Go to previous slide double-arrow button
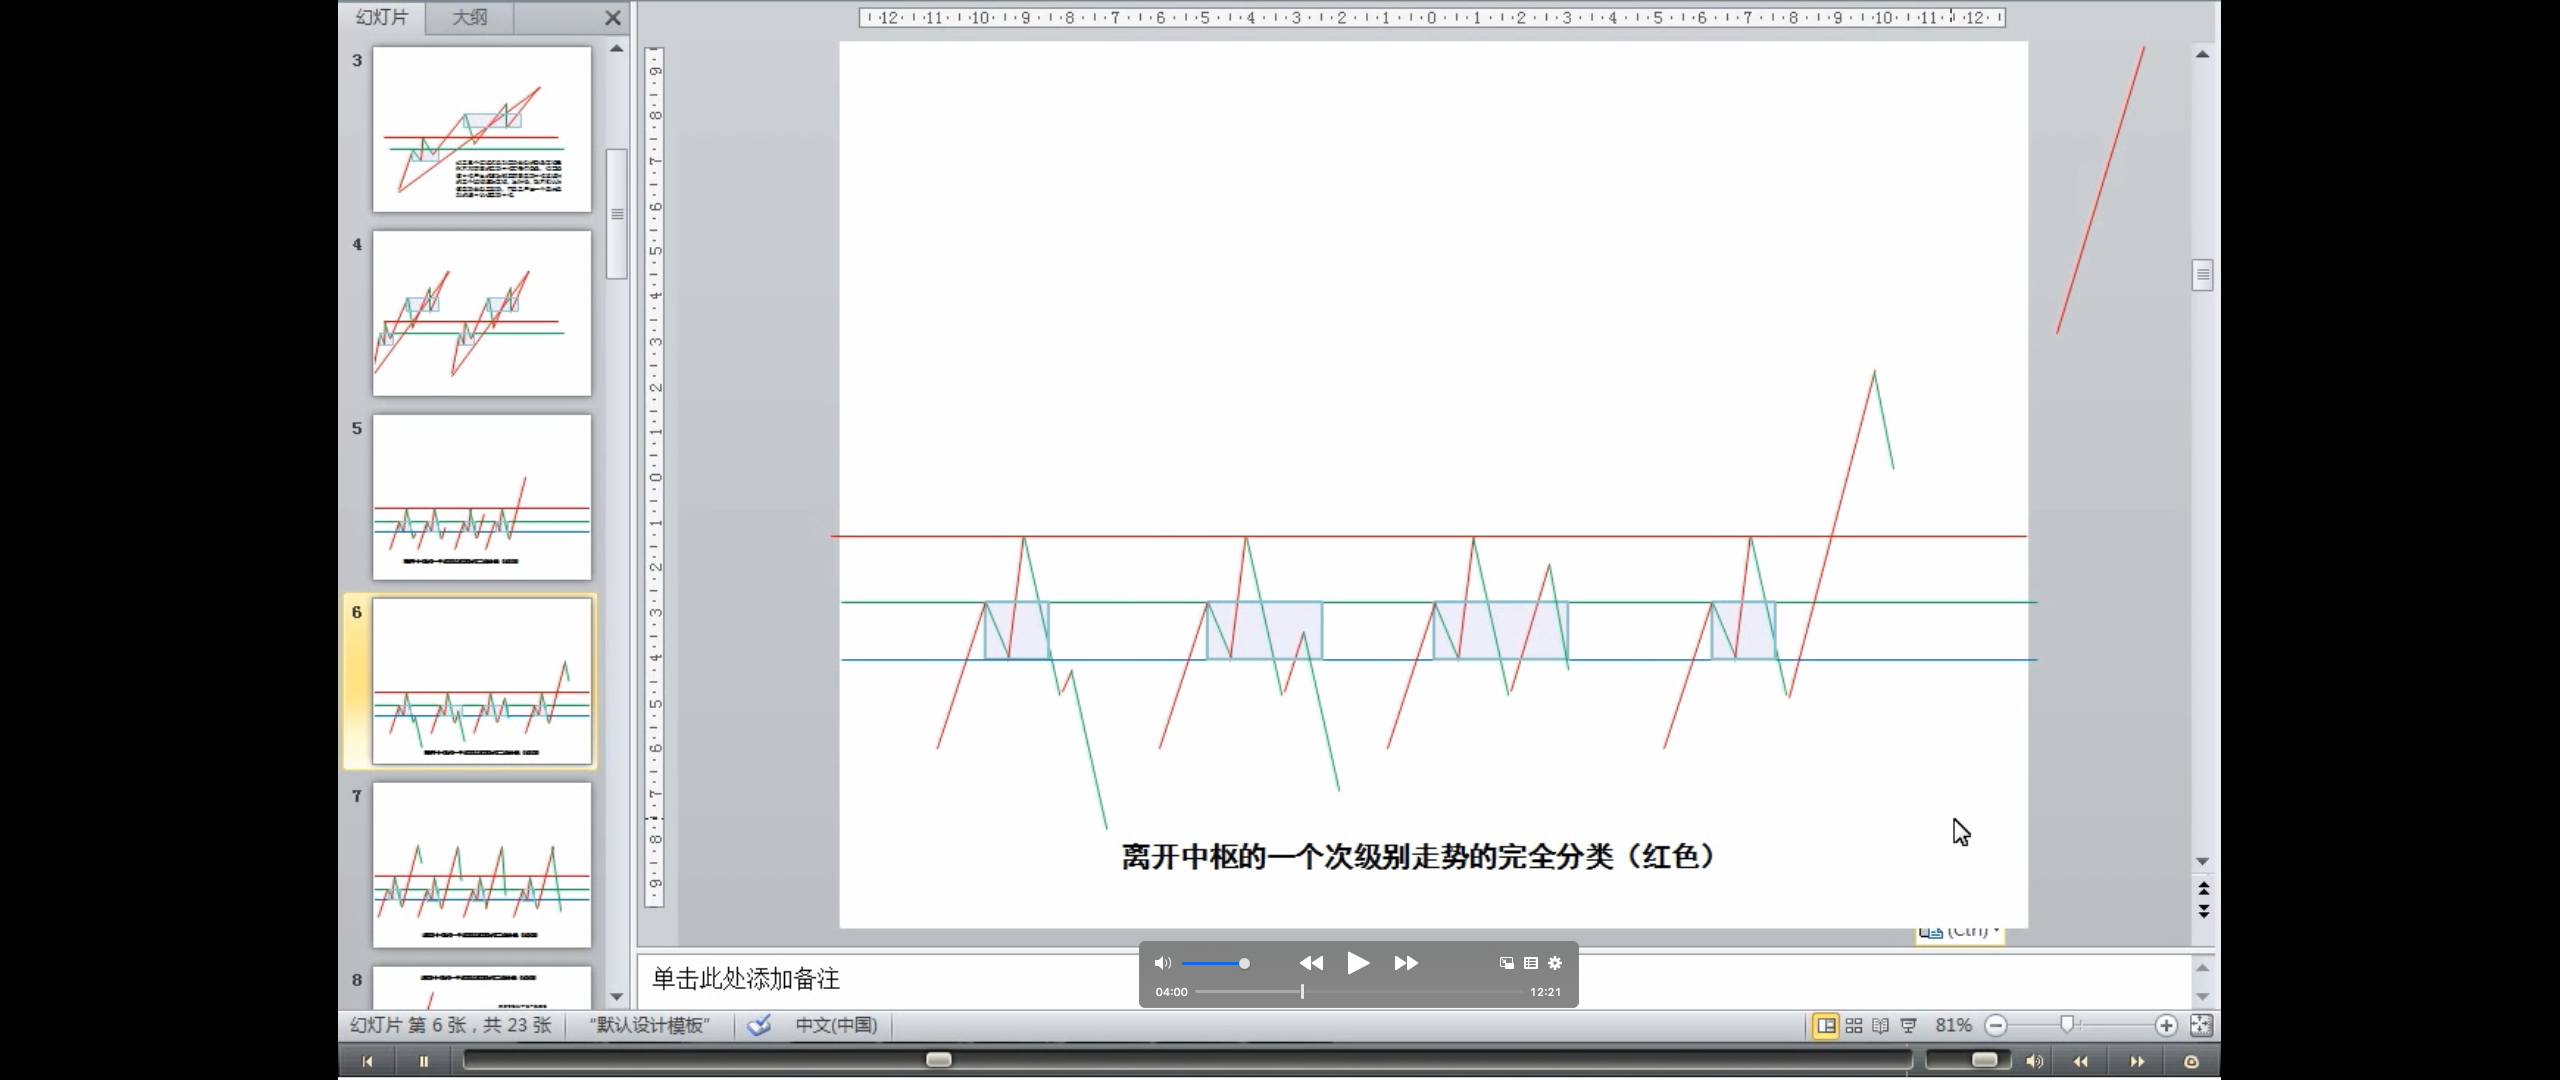The image size is (2560, 1080). [x=2202, y=888]
